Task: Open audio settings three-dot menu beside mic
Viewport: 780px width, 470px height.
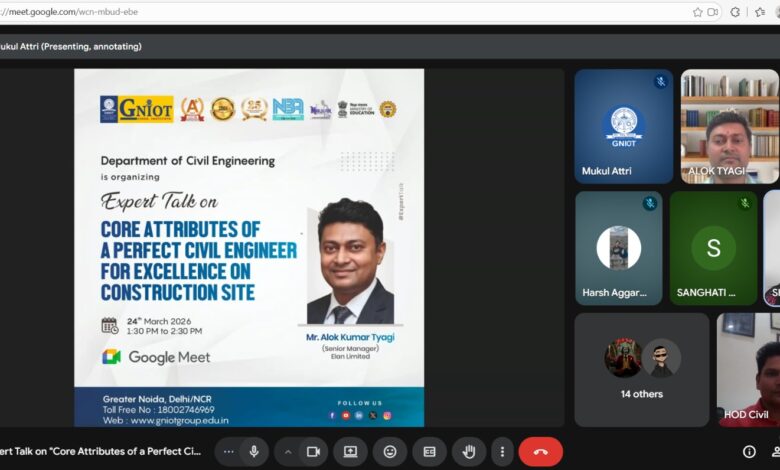Action: click(x=229, y=451)
